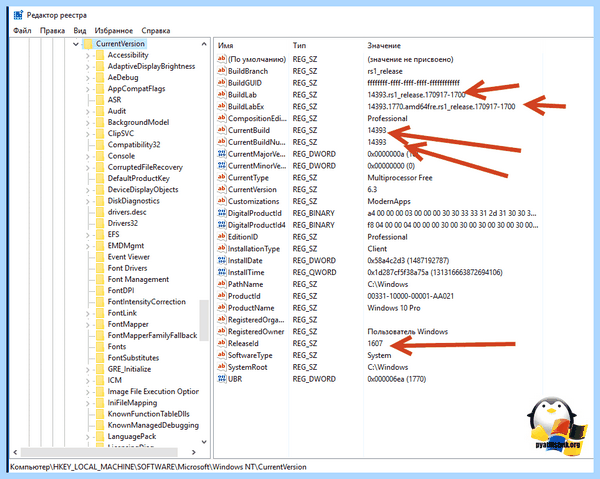Click the InstallDate DWORD icon
This screenshot has height=479, width=600.
point(222,261)
